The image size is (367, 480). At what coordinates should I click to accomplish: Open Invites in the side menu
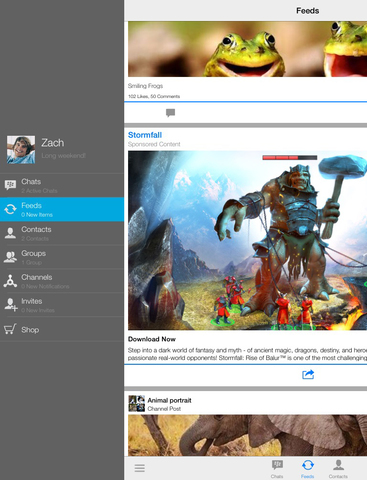(62, 305)
